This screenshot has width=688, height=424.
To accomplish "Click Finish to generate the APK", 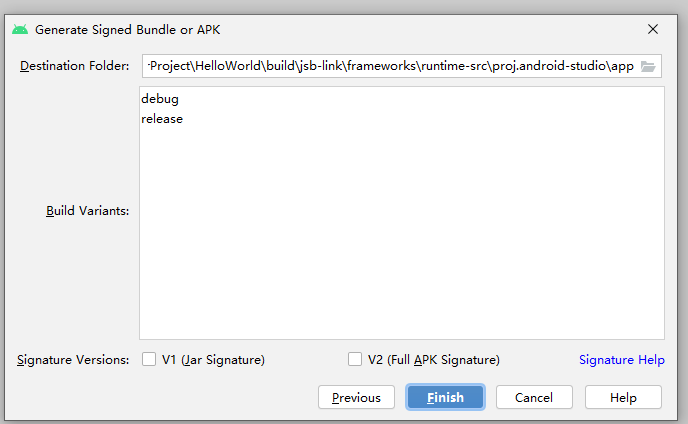I will pos(445,397).
